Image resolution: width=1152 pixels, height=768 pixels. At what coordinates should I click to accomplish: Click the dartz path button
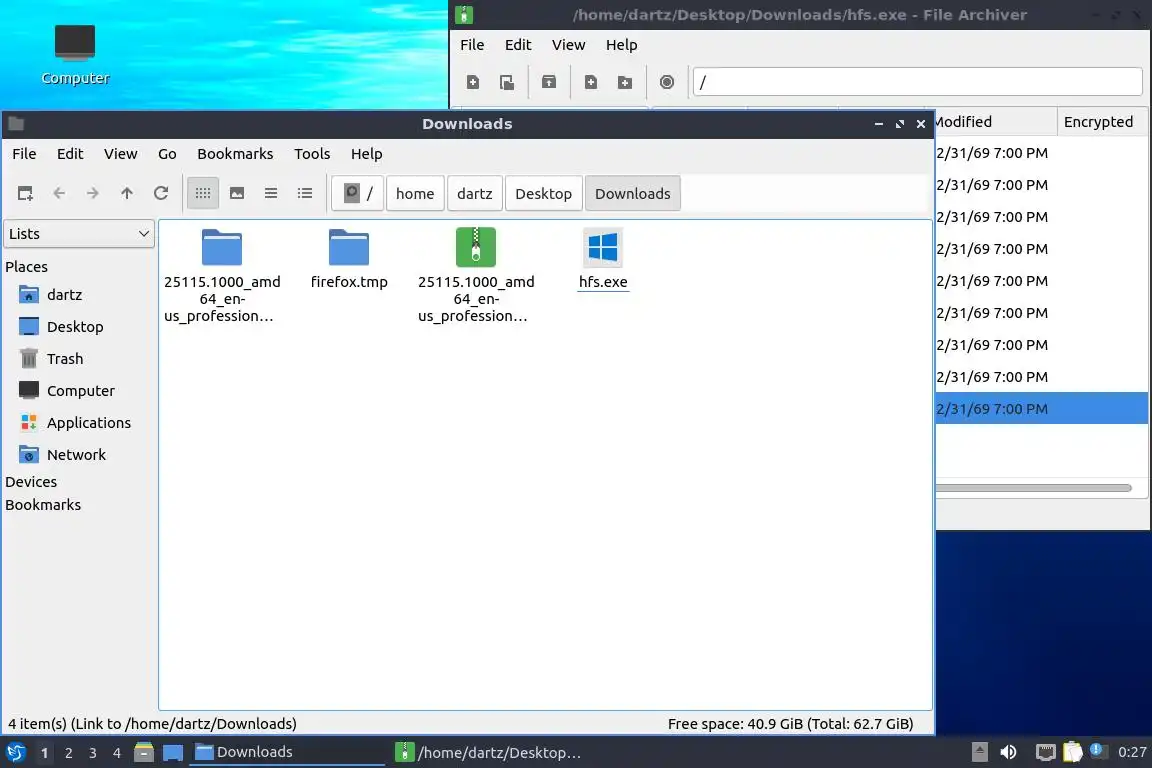[x=475, y=193]
